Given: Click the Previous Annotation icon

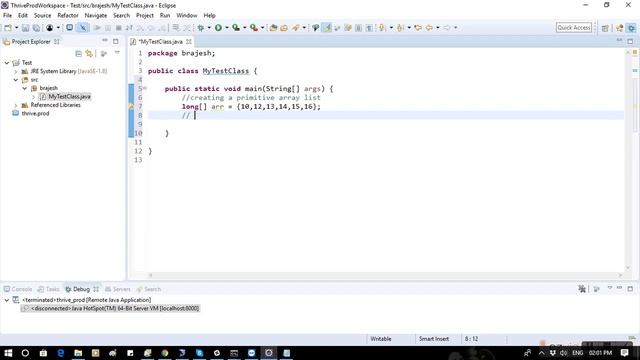Looking at the screenshot, I should [x=400, y=28].
